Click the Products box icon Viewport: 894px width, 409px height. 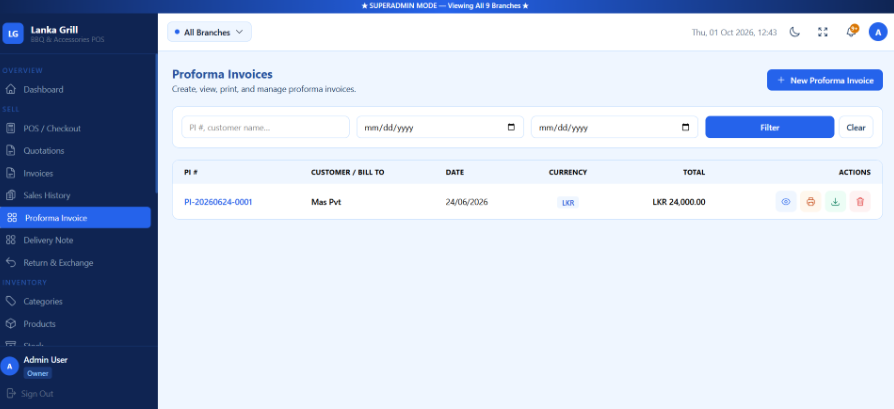click(x=10, y=323)
